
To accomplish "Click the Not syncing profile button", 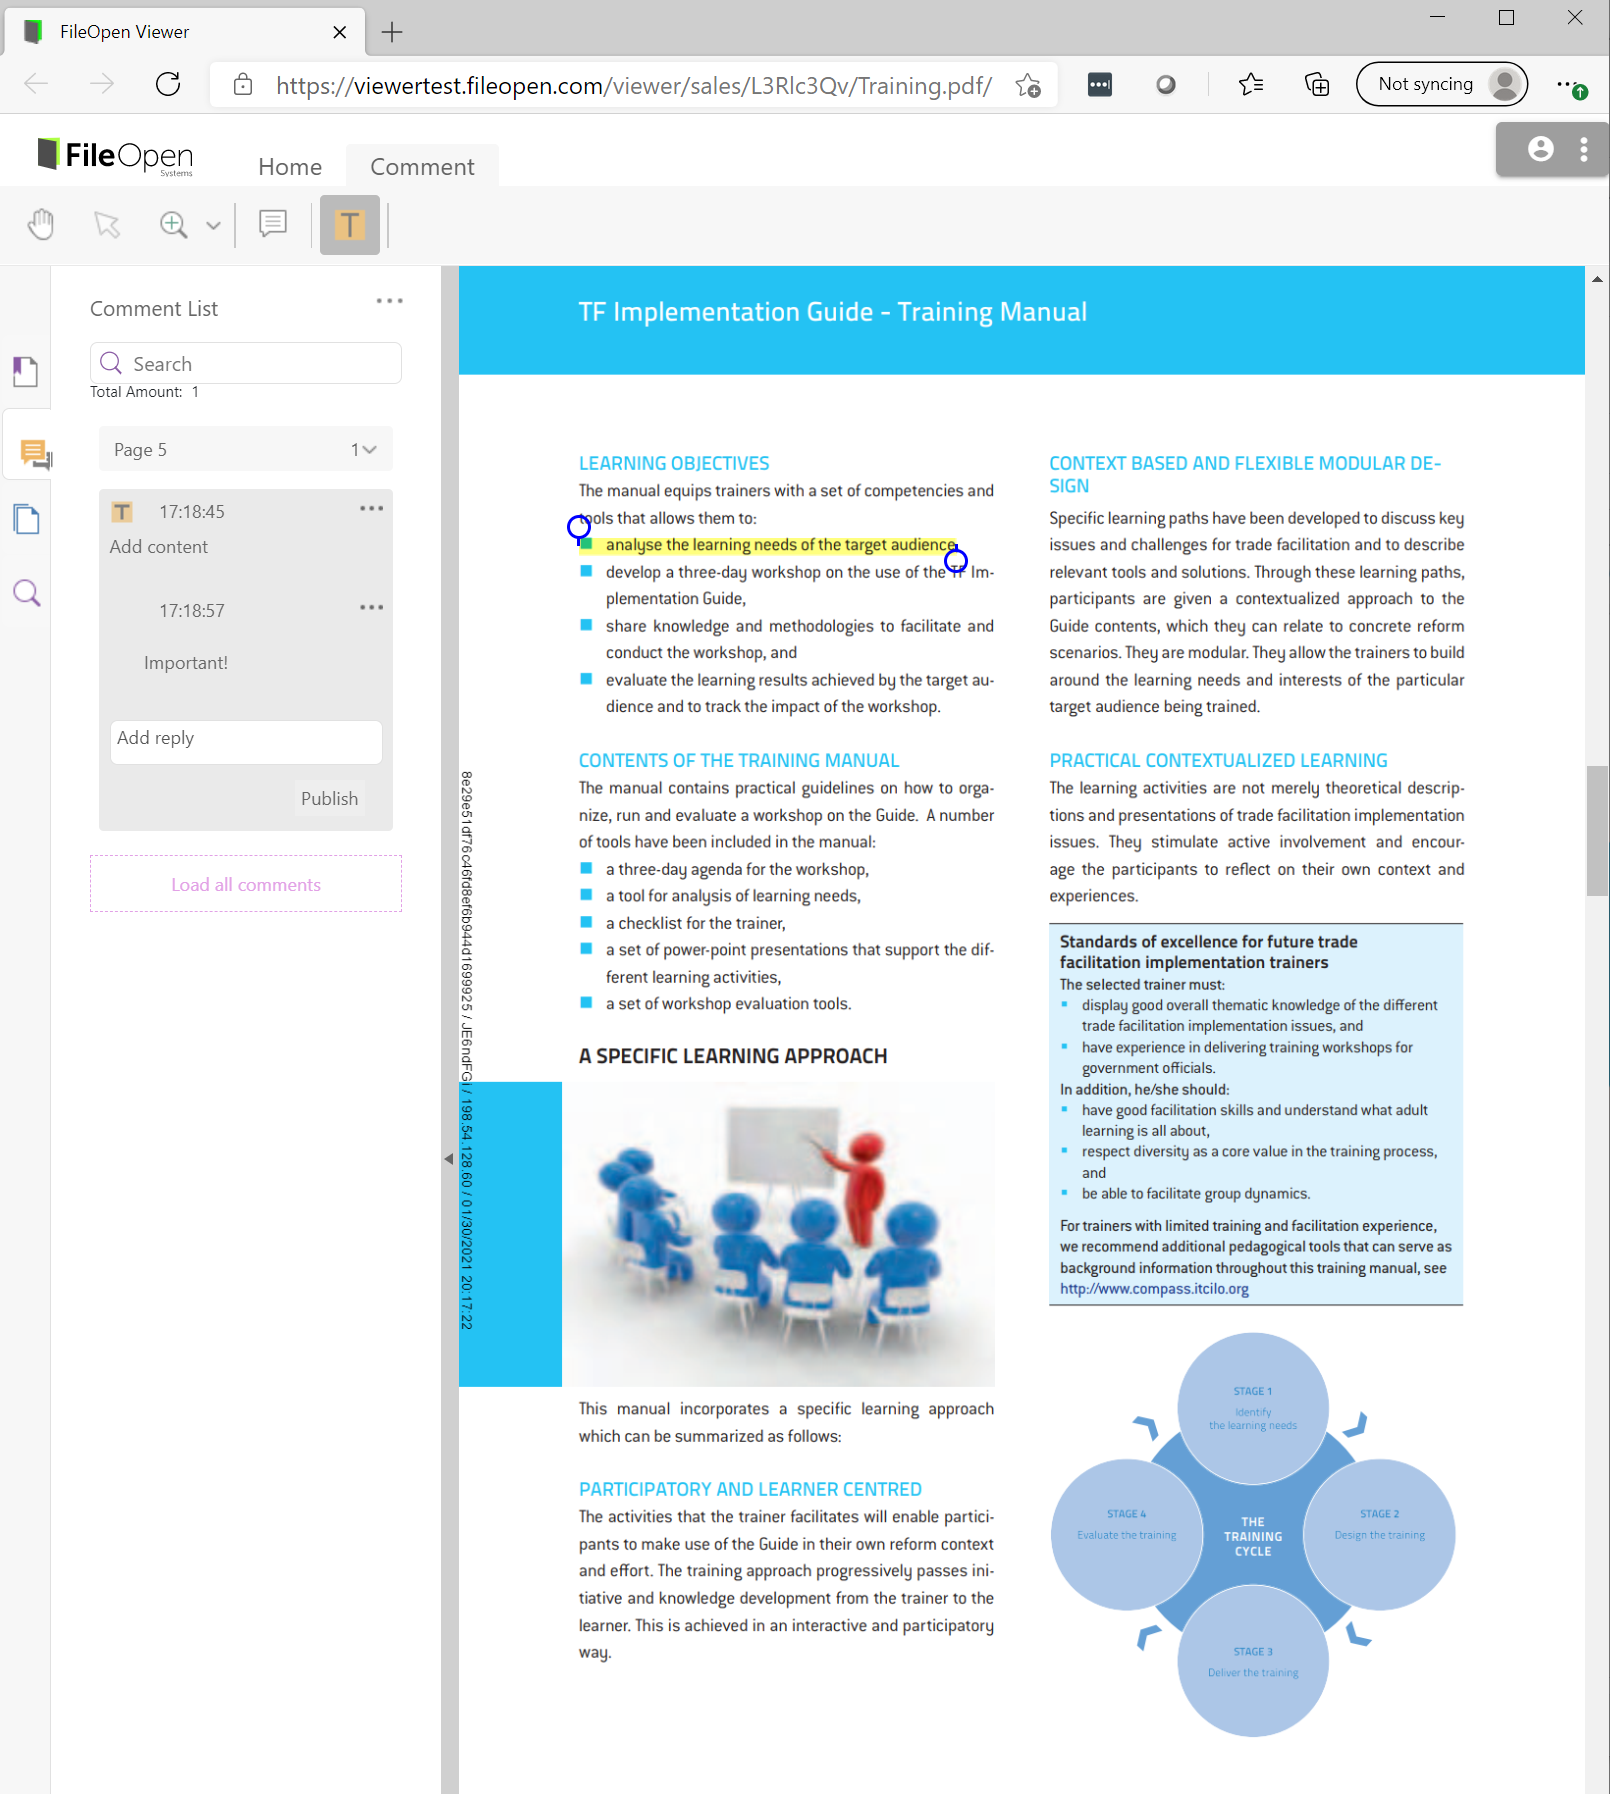I will [1442, 84].
